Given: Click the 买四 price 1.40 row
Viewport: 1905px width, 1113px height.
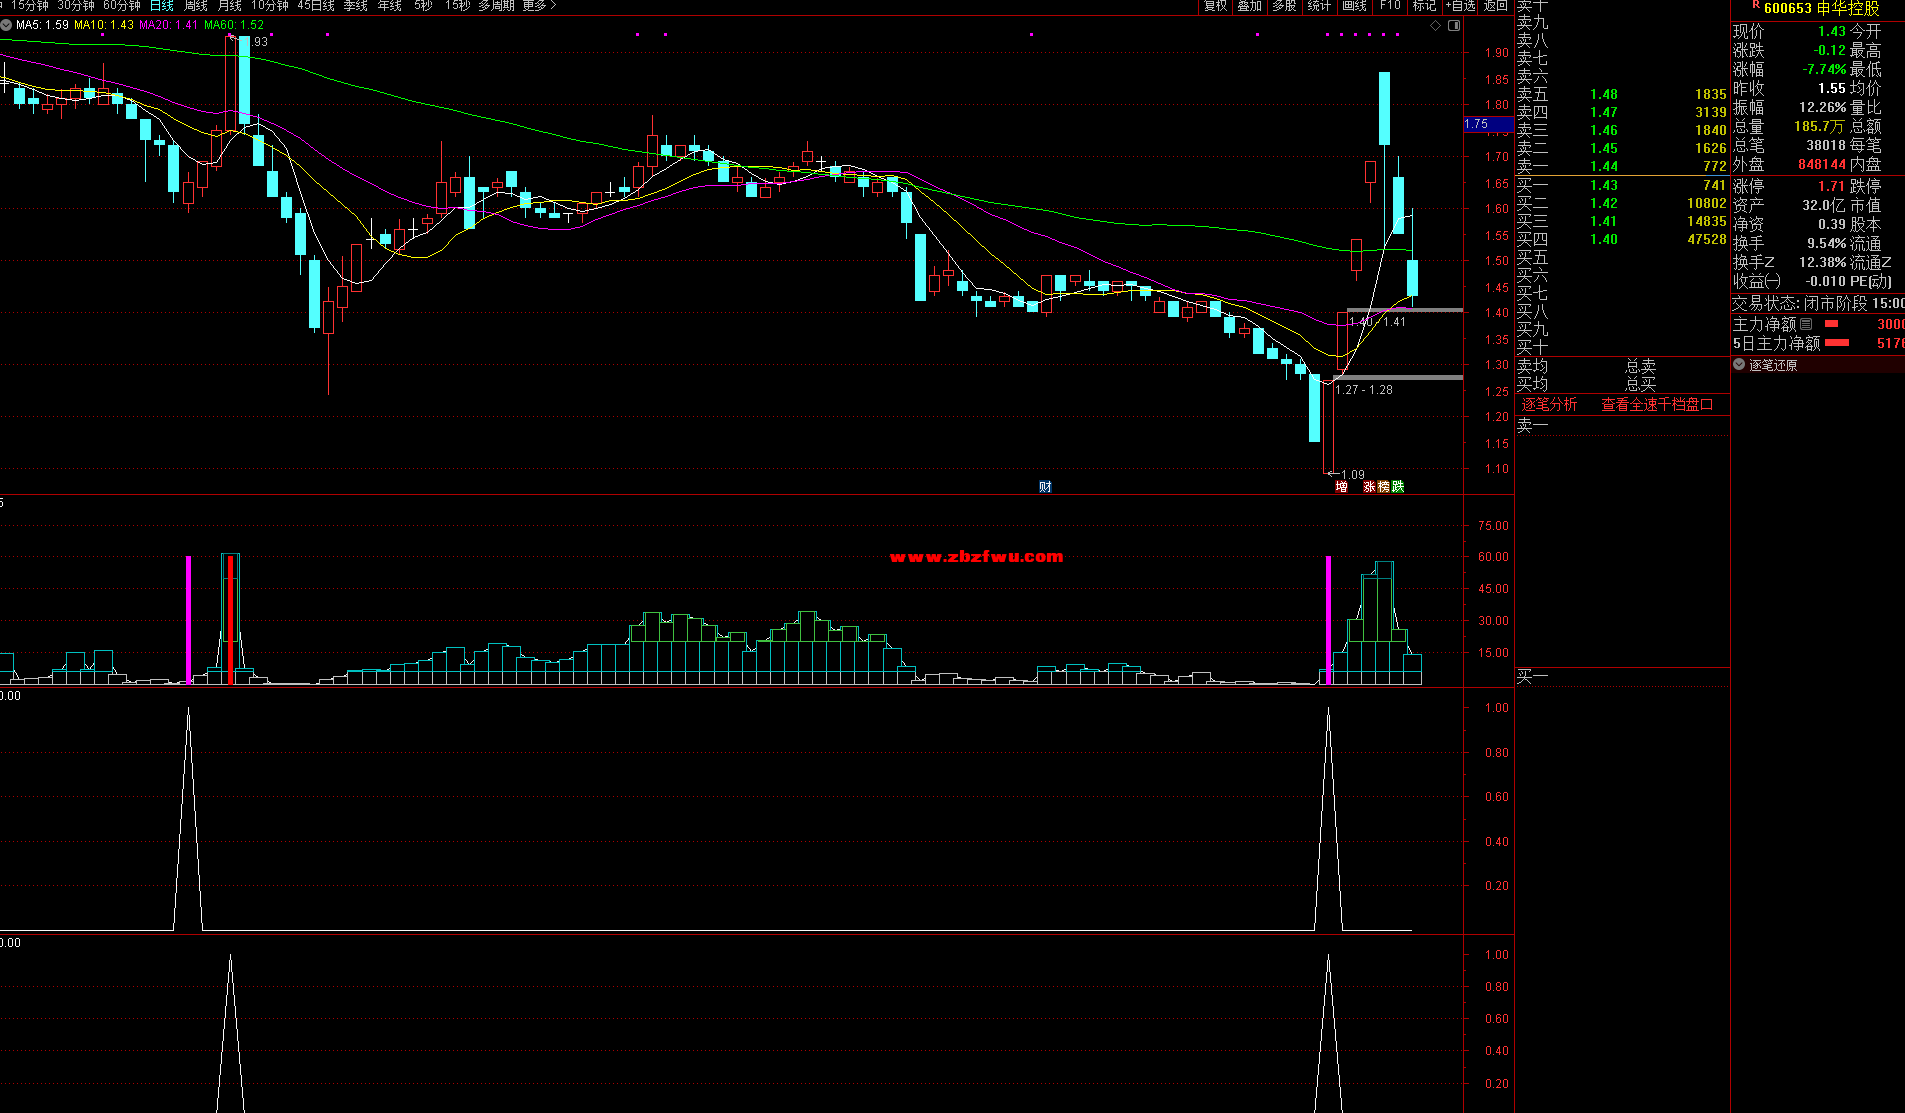Looking at the screenshot, I should pos(1622,239).
